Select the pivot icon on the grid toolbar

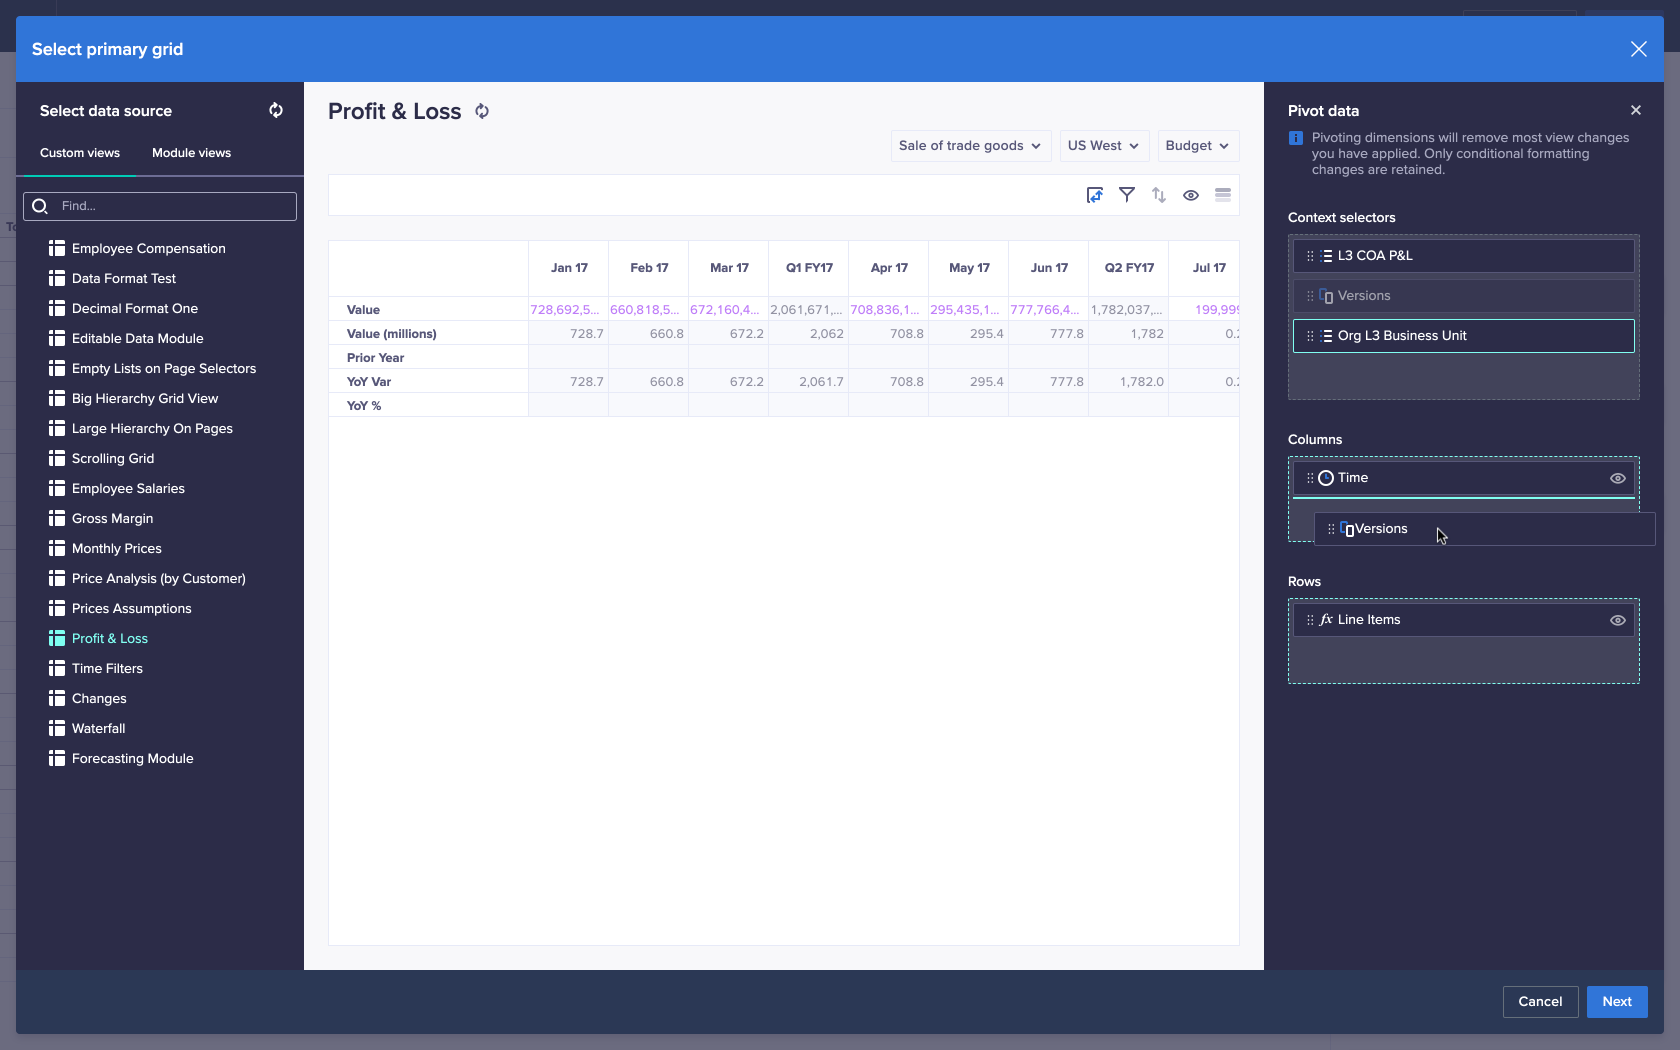pos(1095,195)
